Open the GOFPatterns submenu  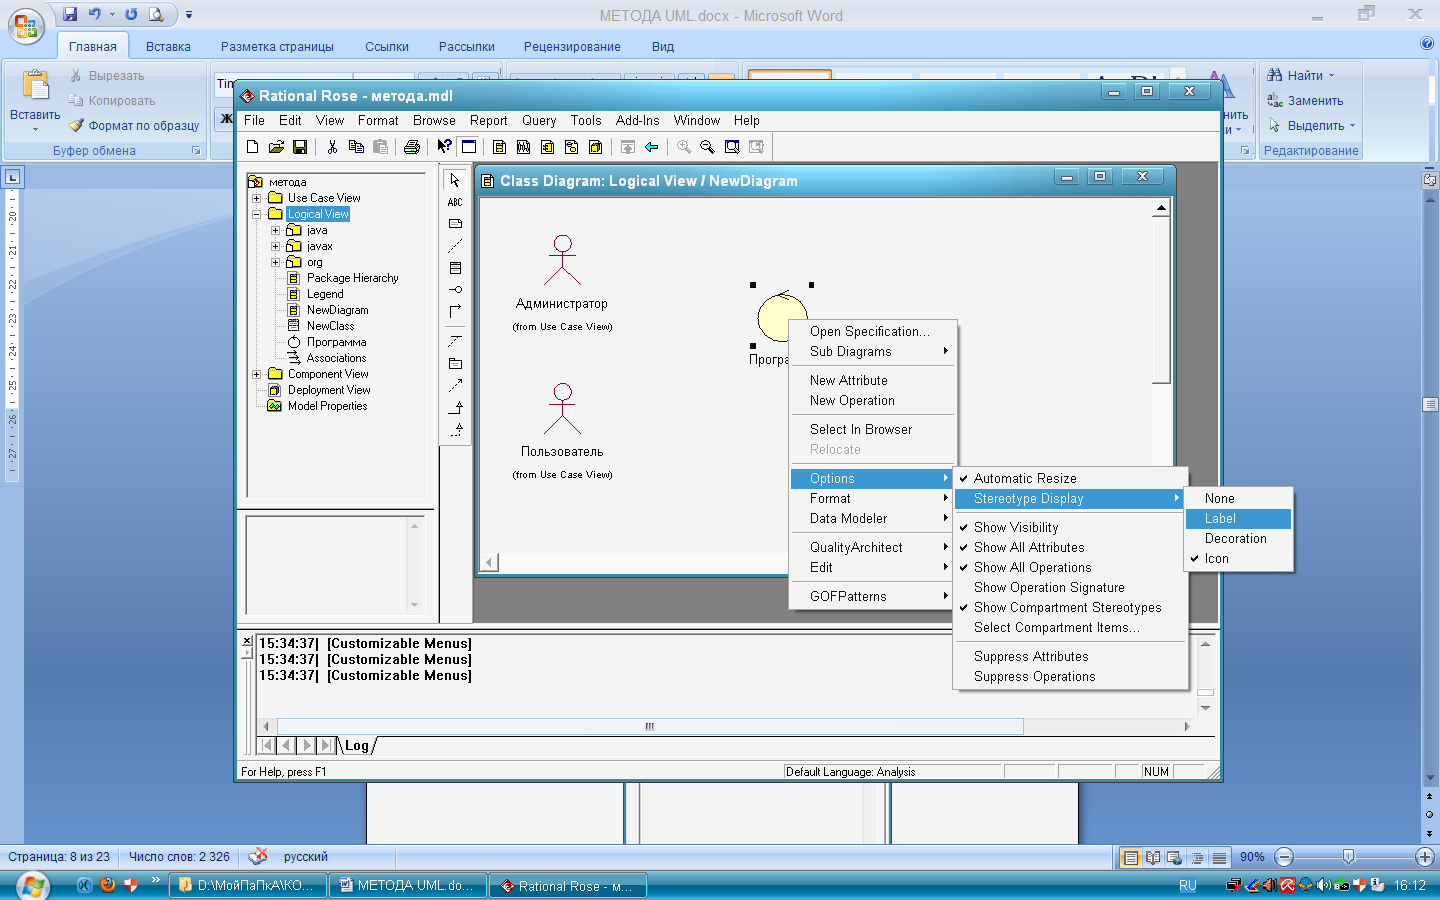click(873, 597)
